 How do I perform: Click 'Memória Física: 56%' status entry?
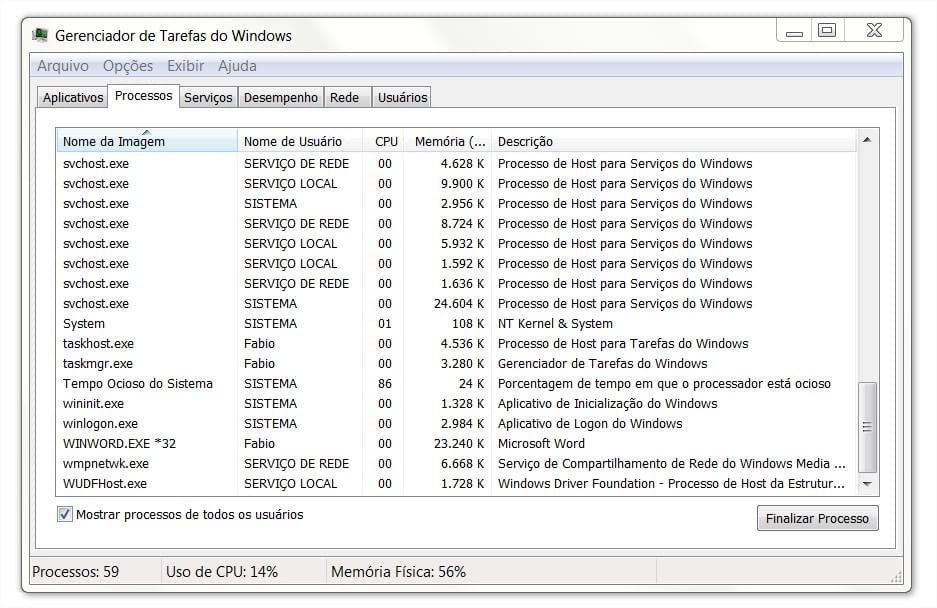click(399, 572)
